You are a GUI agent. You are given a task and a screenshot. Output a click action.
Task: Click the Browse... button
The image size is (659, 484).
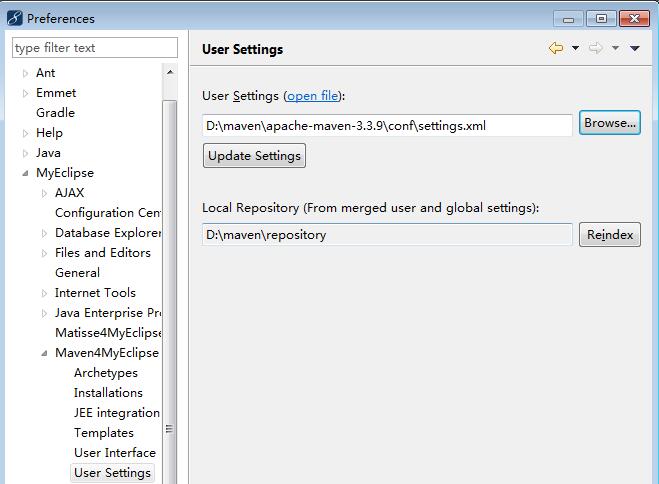pyautogui.click(x=609, y=123)
